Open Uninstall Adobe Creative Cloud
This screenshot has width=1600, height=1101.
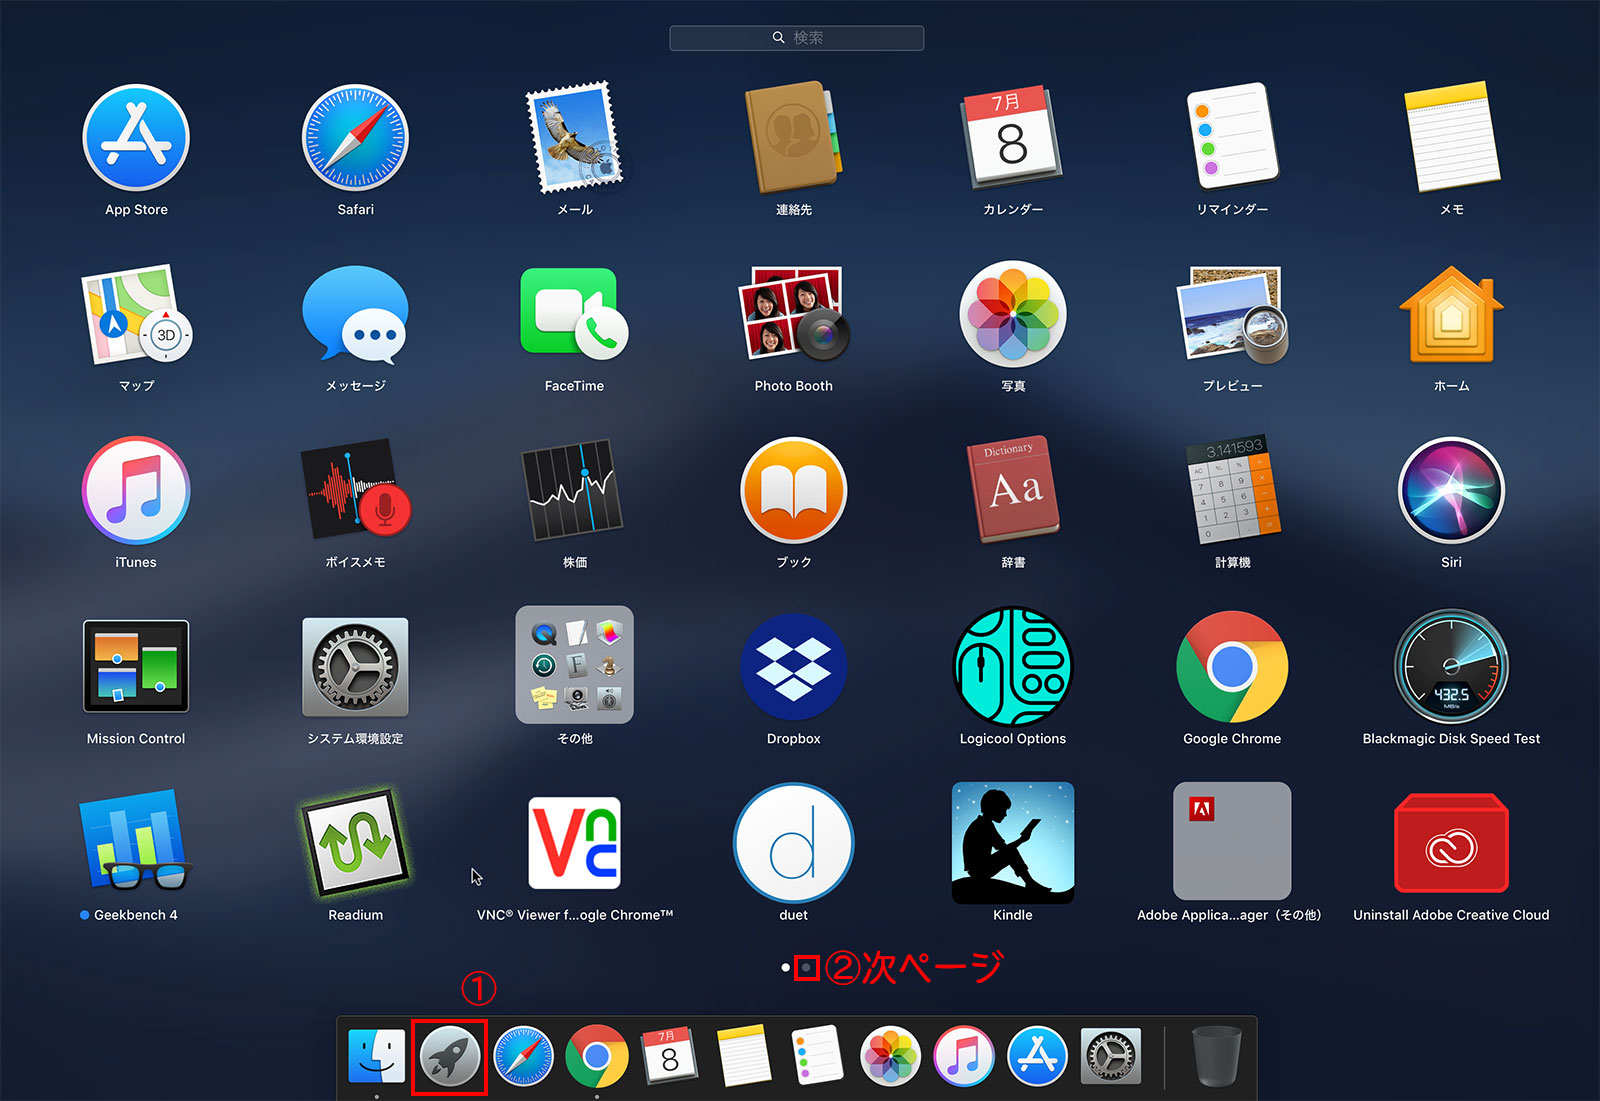[x=1451, y=842]
